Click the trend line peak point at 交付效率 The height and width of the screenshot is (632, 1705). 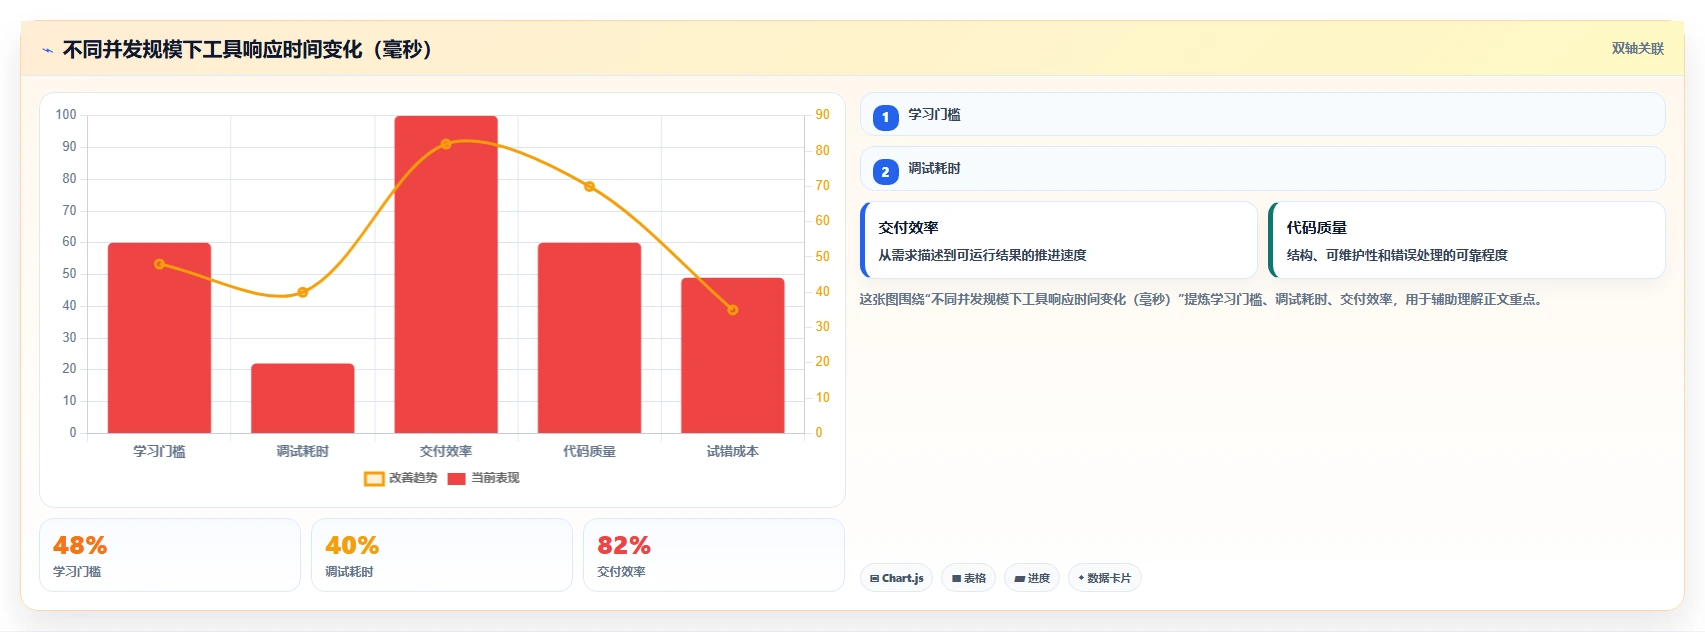pyautogui.click(x=446, y=144)
